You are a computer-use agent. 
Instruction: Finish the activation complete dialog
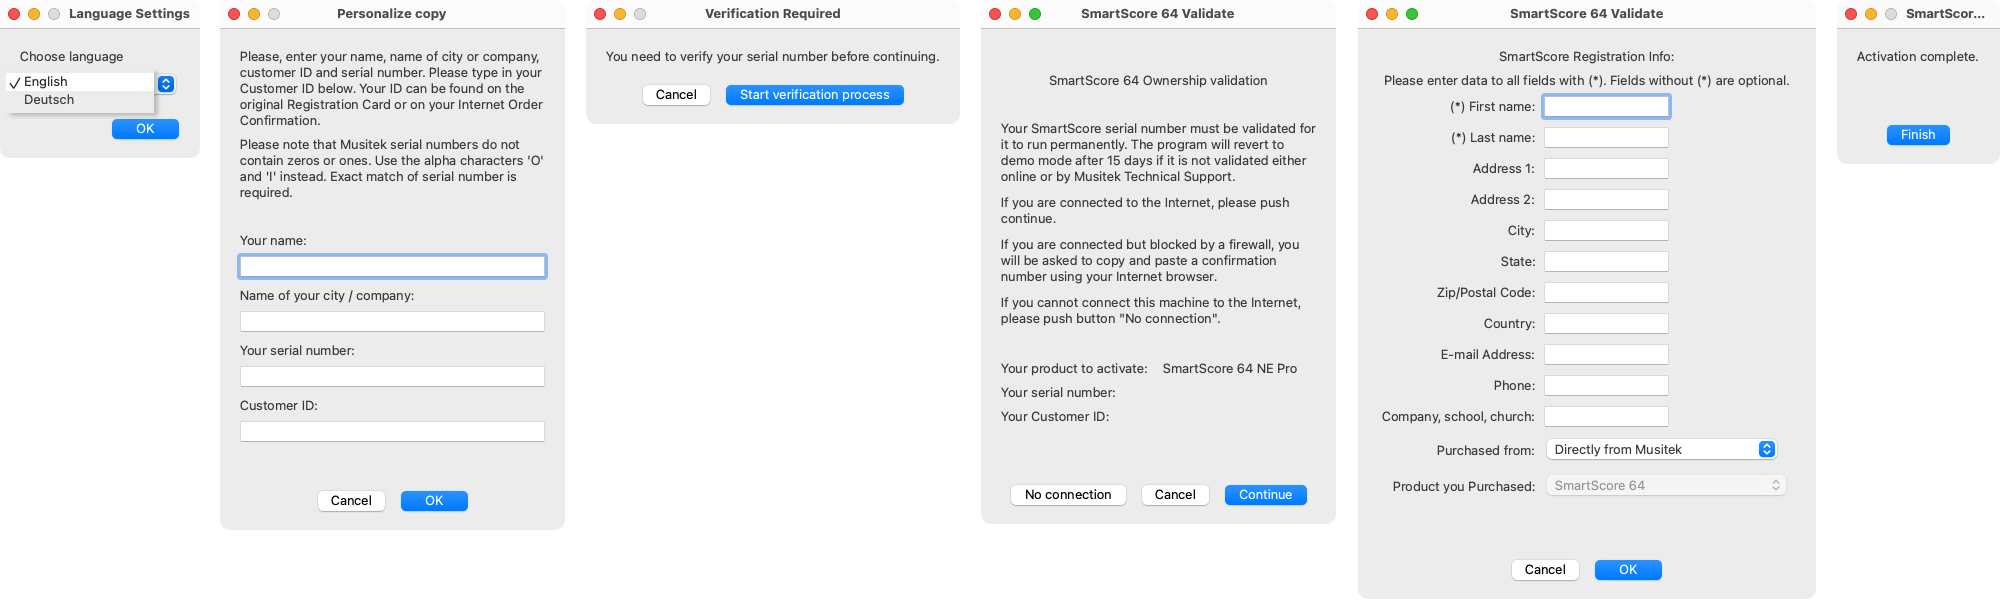click(x=1918, y=135)
